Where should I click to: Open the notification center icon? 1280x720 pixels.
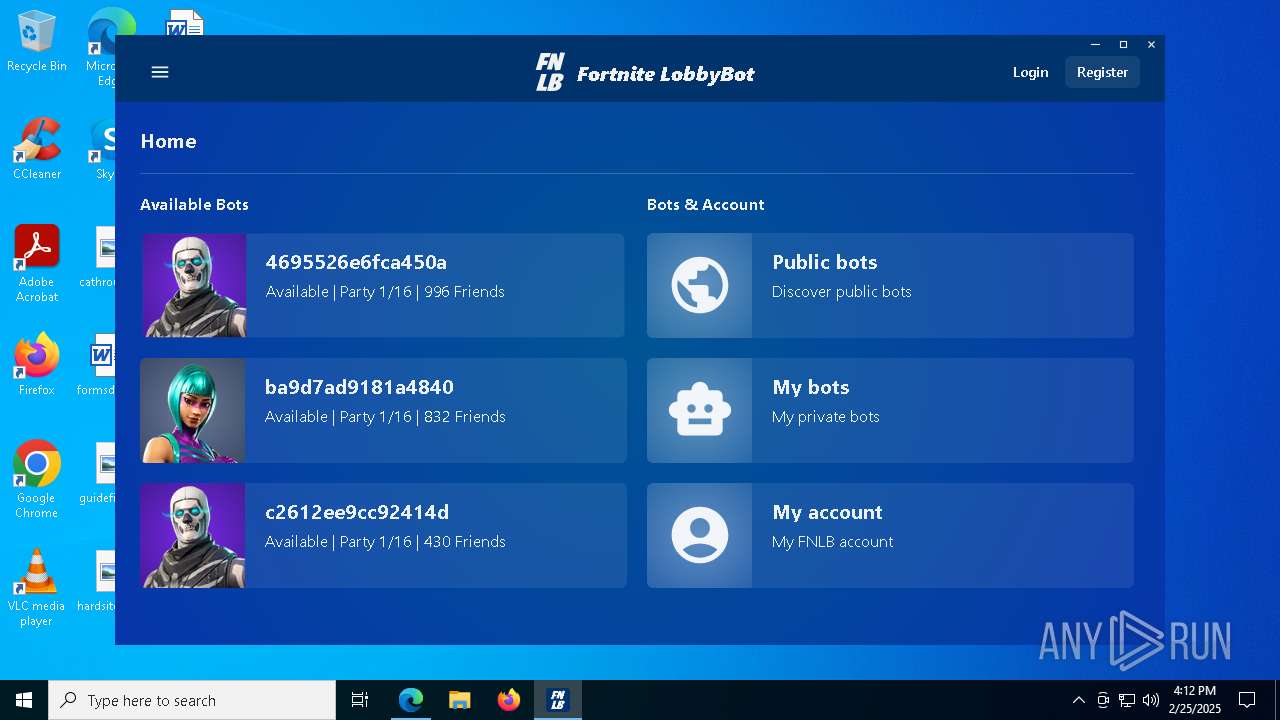pos(1247,700)
